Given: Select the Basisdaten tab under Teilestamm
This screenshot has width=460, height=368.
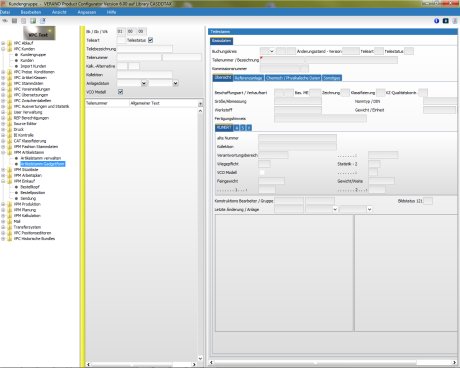Looking at the screenshot, I should [x=222, y=41].
